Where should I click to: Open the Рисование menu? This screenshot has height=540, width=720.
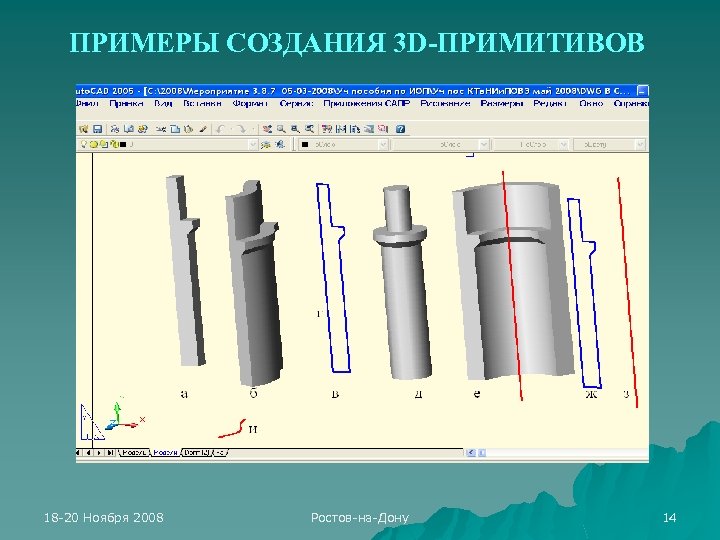click(445, 104)
